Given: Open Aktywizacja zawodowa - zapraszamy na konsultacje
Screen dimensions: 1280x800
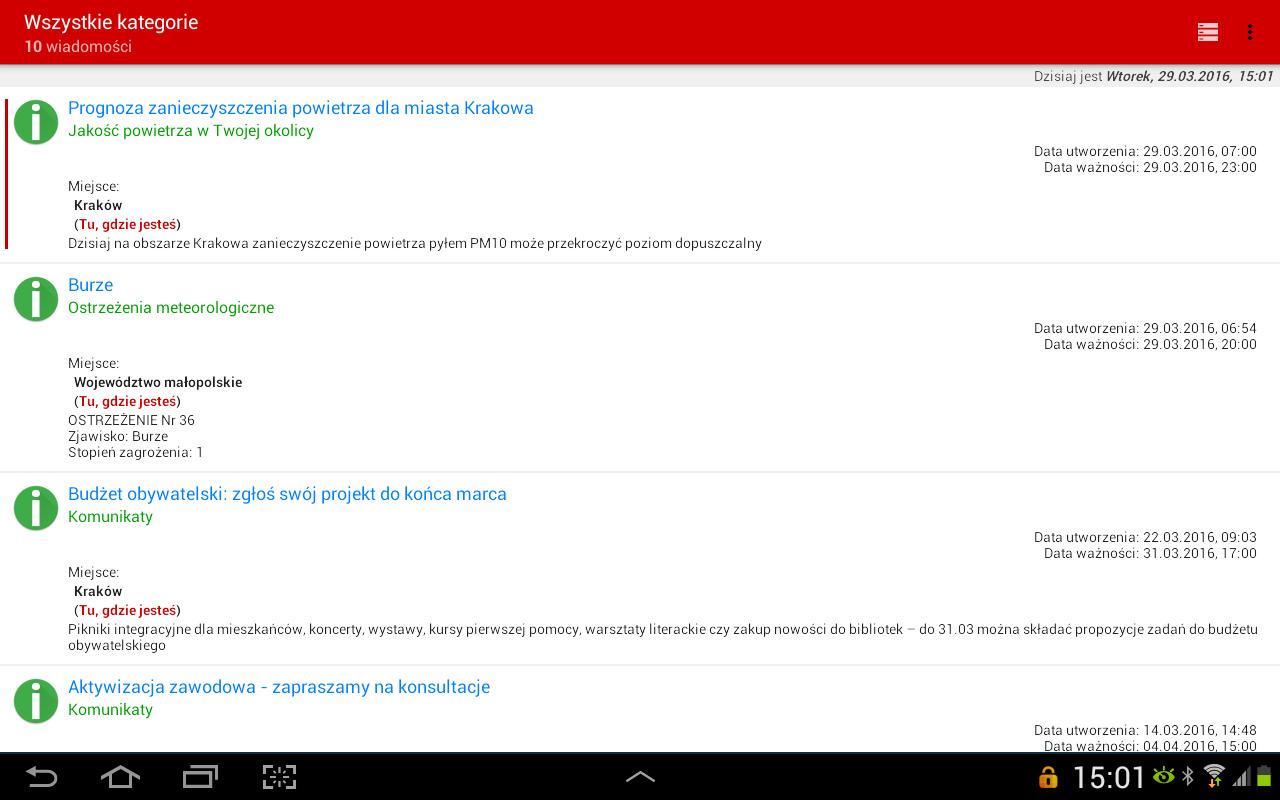Looking at the screenshot, I should click(x=279, y=687).
